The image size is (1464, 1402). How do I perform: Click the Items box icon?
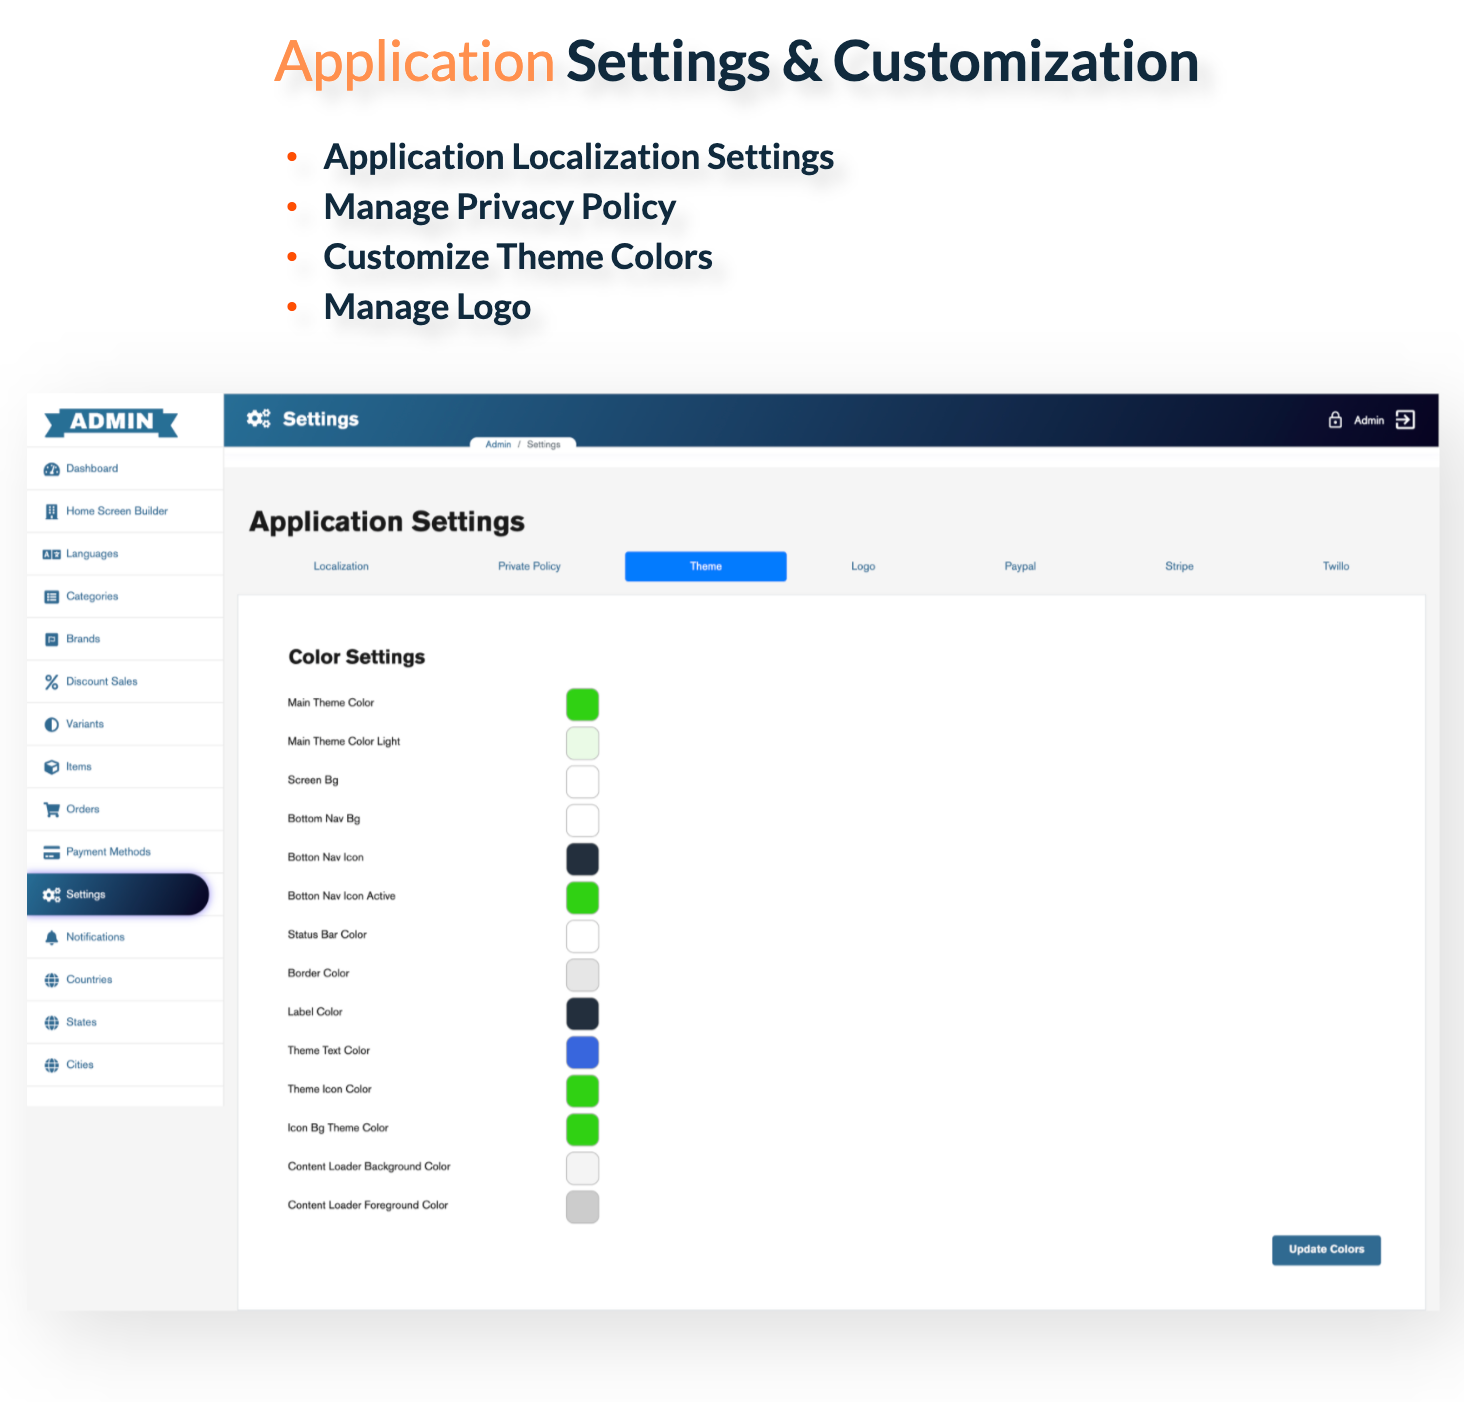[52, 767]
